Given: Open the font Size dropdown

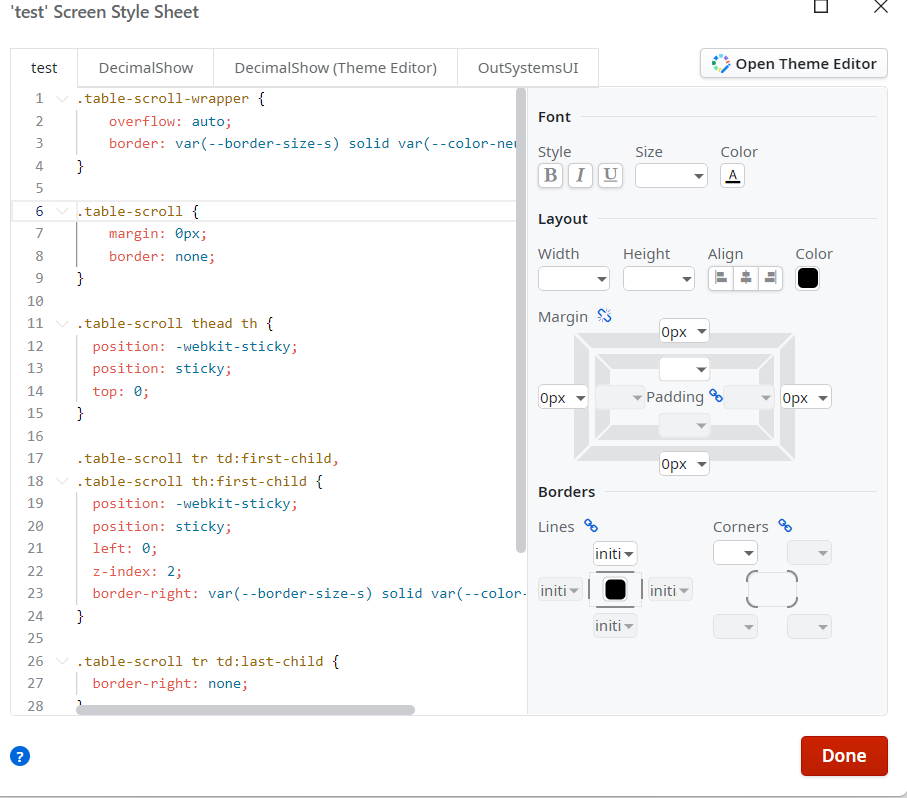Looking at the screenshot, I should 671,176.
